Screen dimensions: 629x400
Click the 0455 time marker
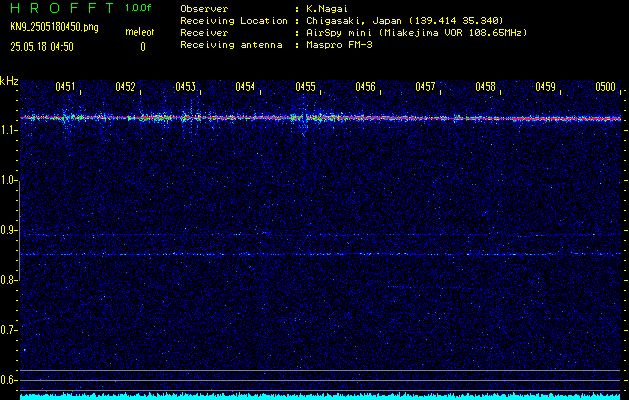click(x=305, y=86)
